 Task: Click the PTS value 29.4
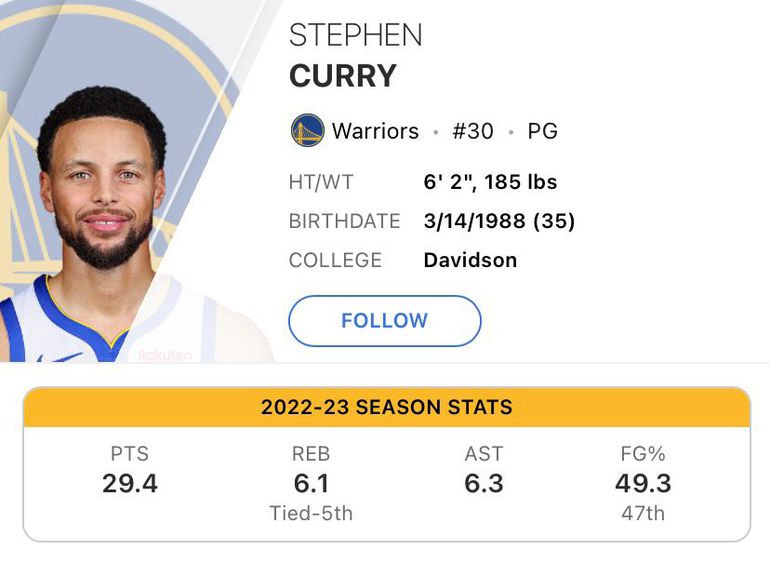tap(130, 484)
